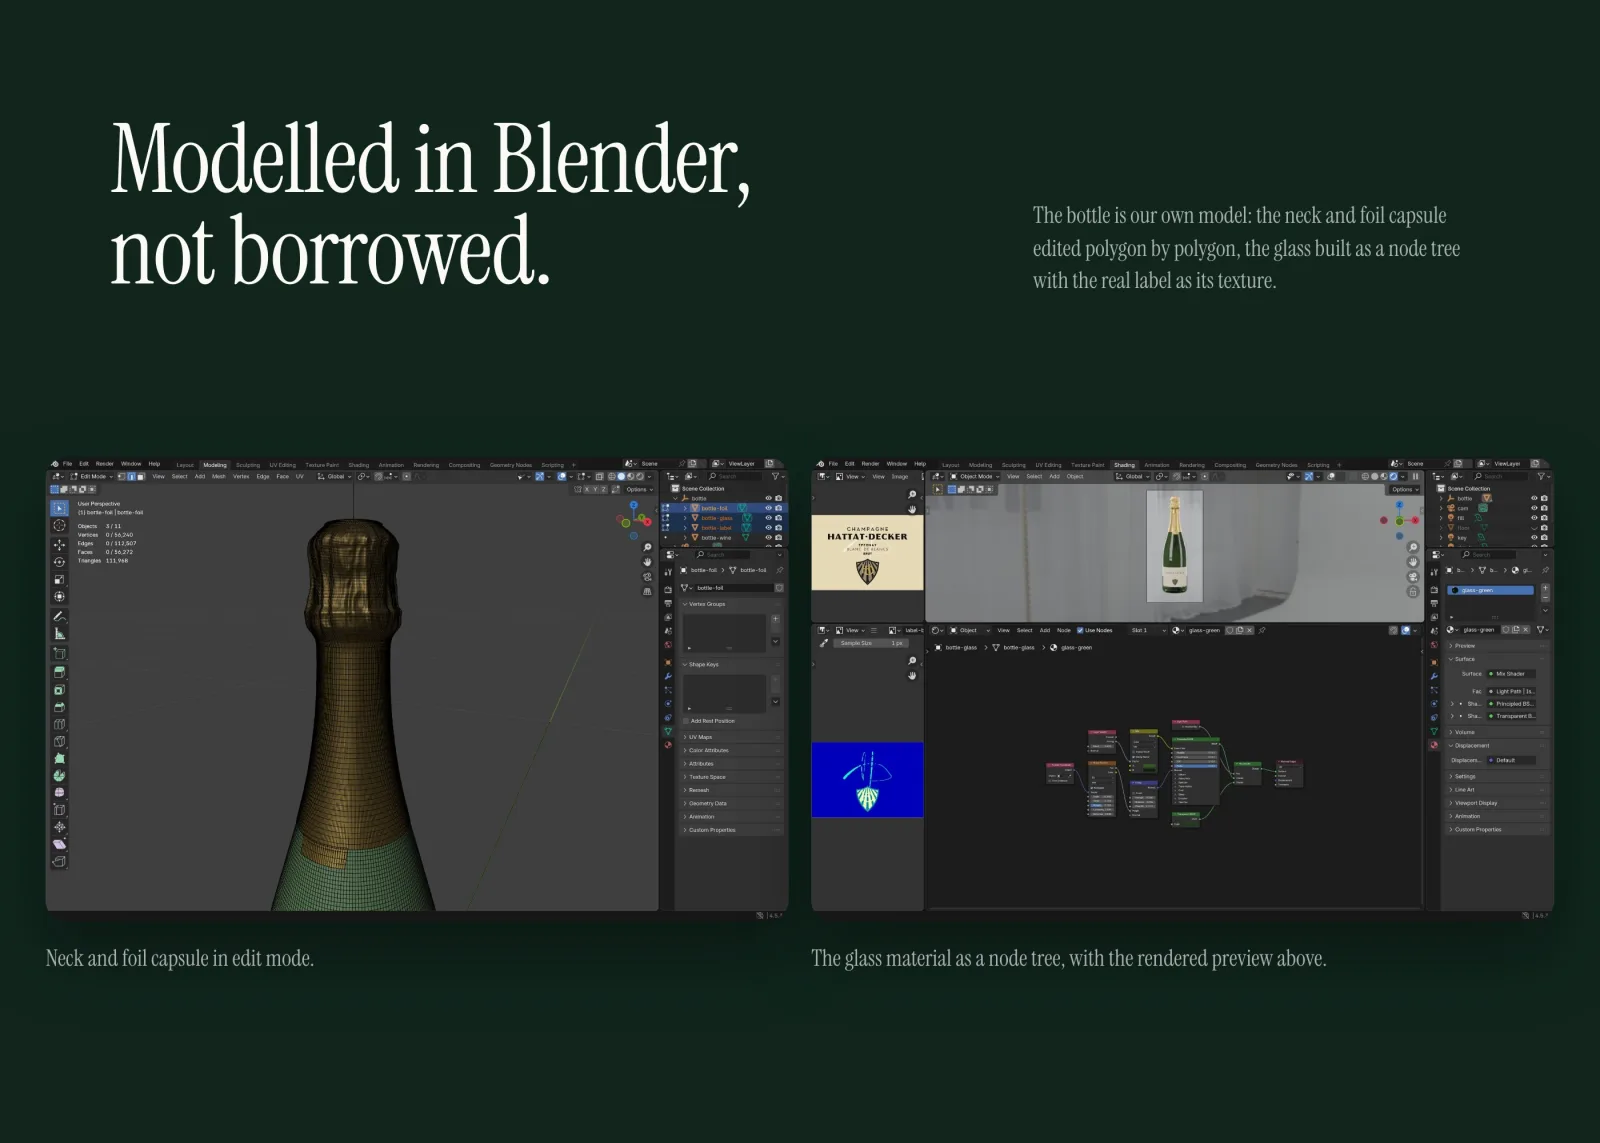Click filter funnel icon in right outliner
Image resolution: width=1600 pixels, height=1143 pixels.
[1541, 476]
